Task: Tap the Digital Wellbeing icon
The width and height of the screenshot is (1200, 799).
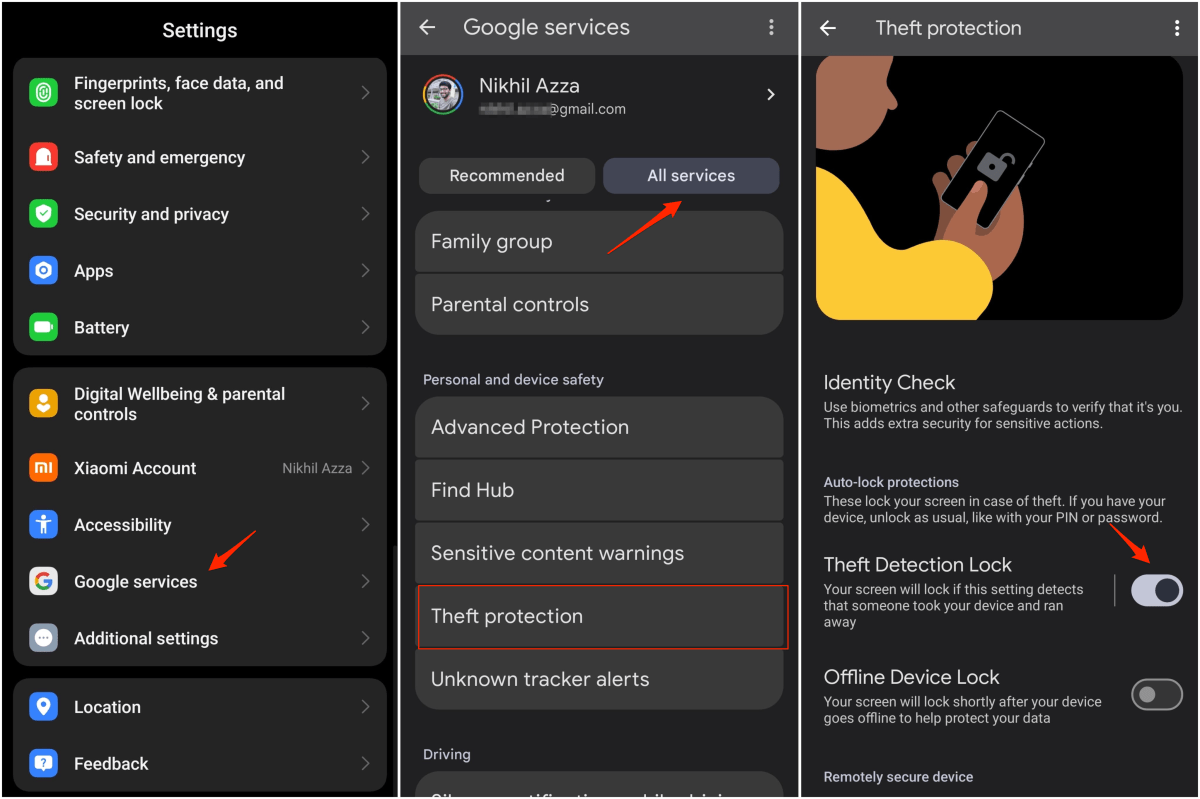Action: tap(43, 404)
